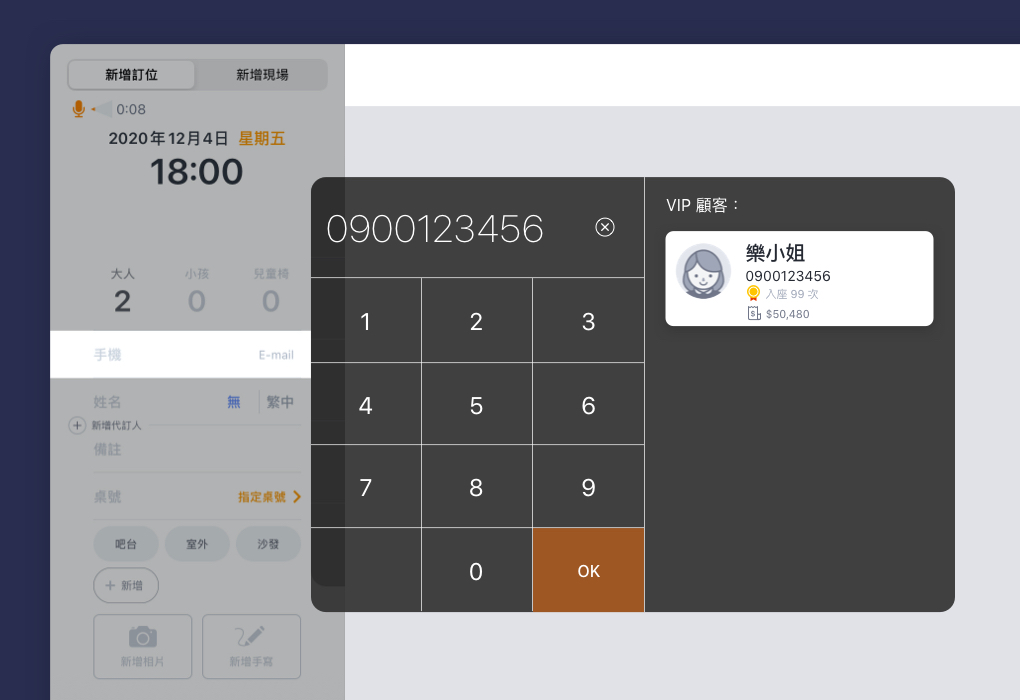Switch to the 新增現場 tab

point(262,75)
